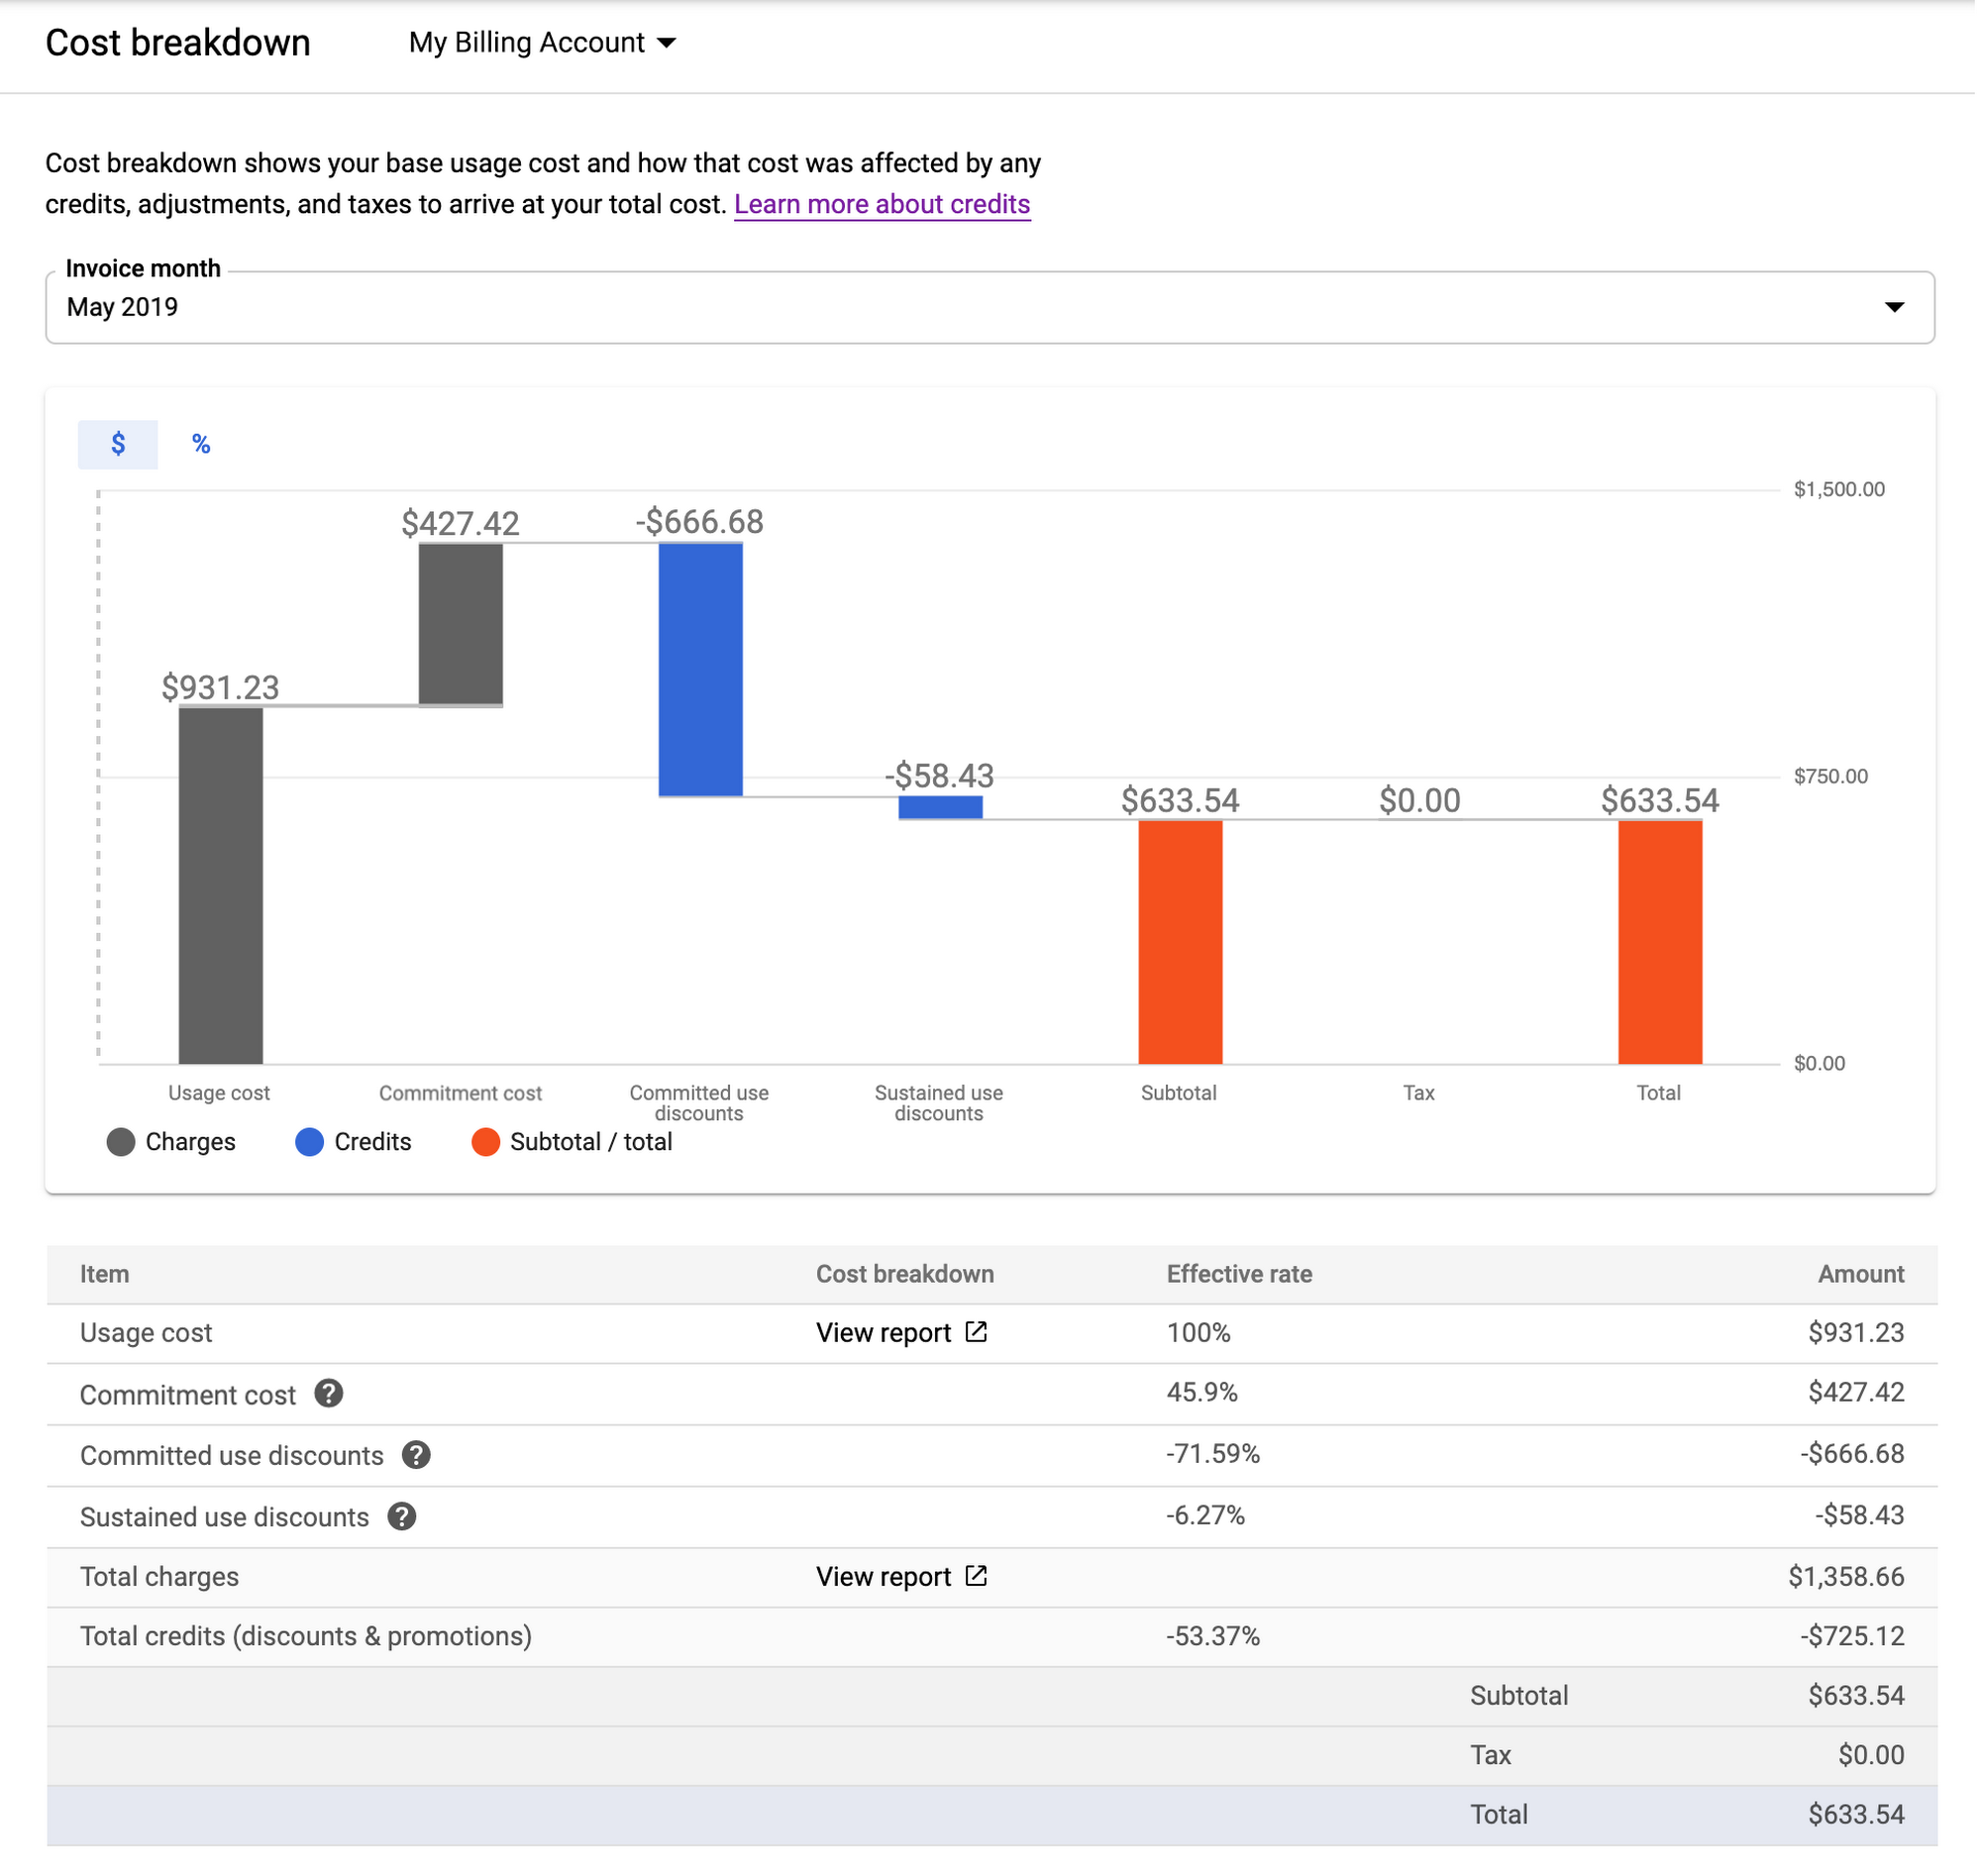Image resolution: width=1981 pixels, height=1876 pixels.
Task: Switch chart to dollar view
Action: point(118,445)
